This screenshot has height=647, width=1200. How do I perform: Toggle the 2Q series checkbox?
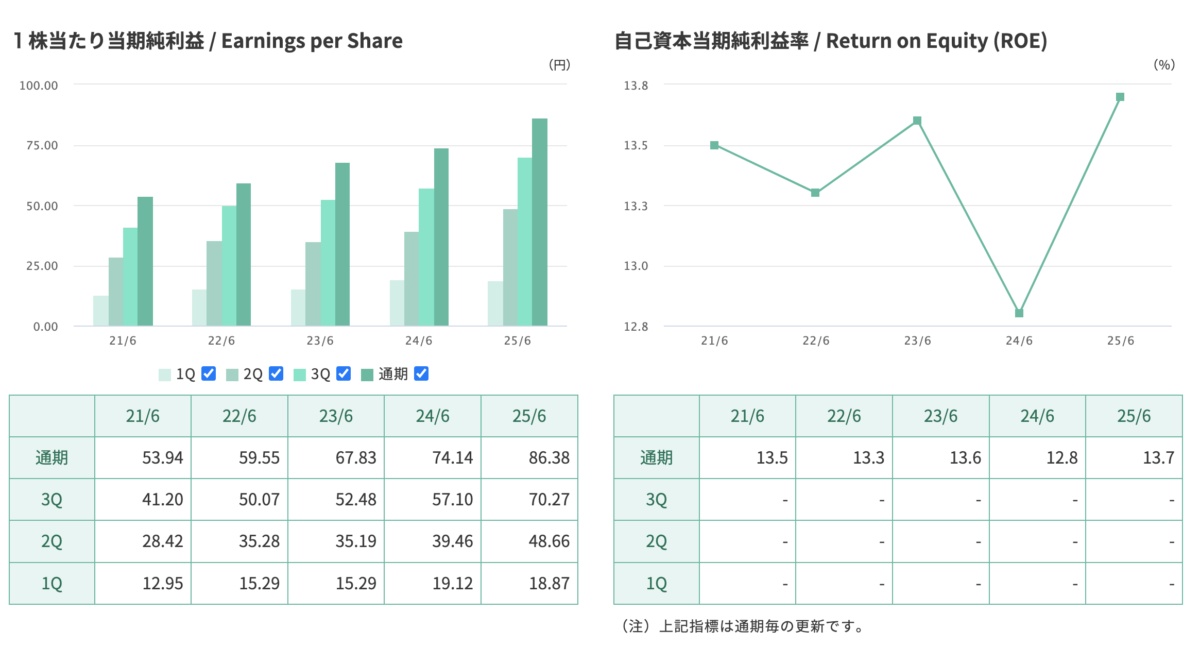[x=276, y=374]
